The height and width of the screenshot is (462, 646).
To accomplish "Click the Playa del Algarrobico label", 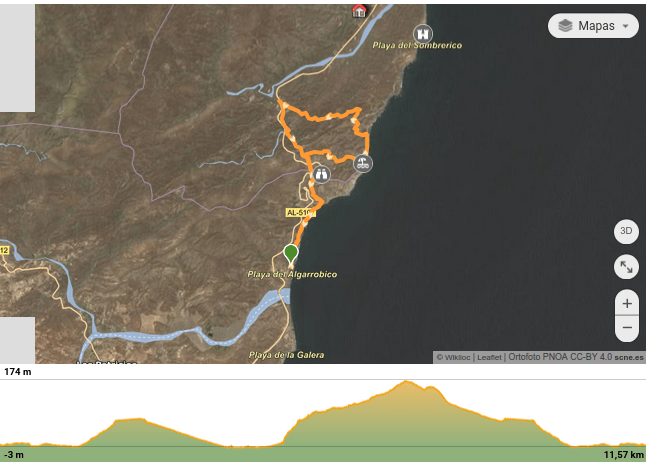I will (x=291, y=274).
